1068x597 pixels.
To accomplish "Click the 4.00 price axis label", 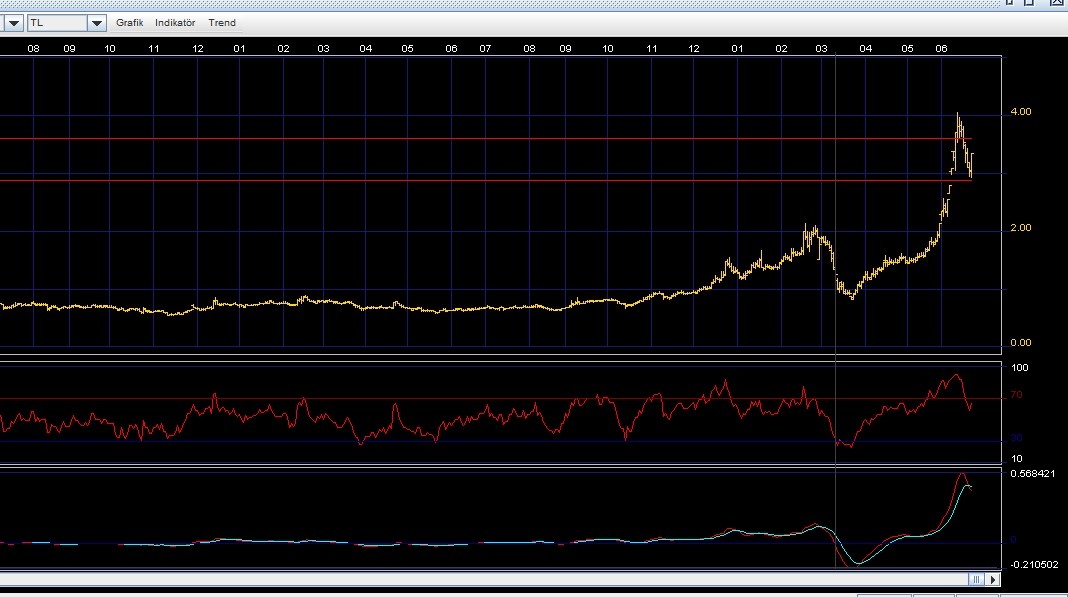I will pos(1020,112).
